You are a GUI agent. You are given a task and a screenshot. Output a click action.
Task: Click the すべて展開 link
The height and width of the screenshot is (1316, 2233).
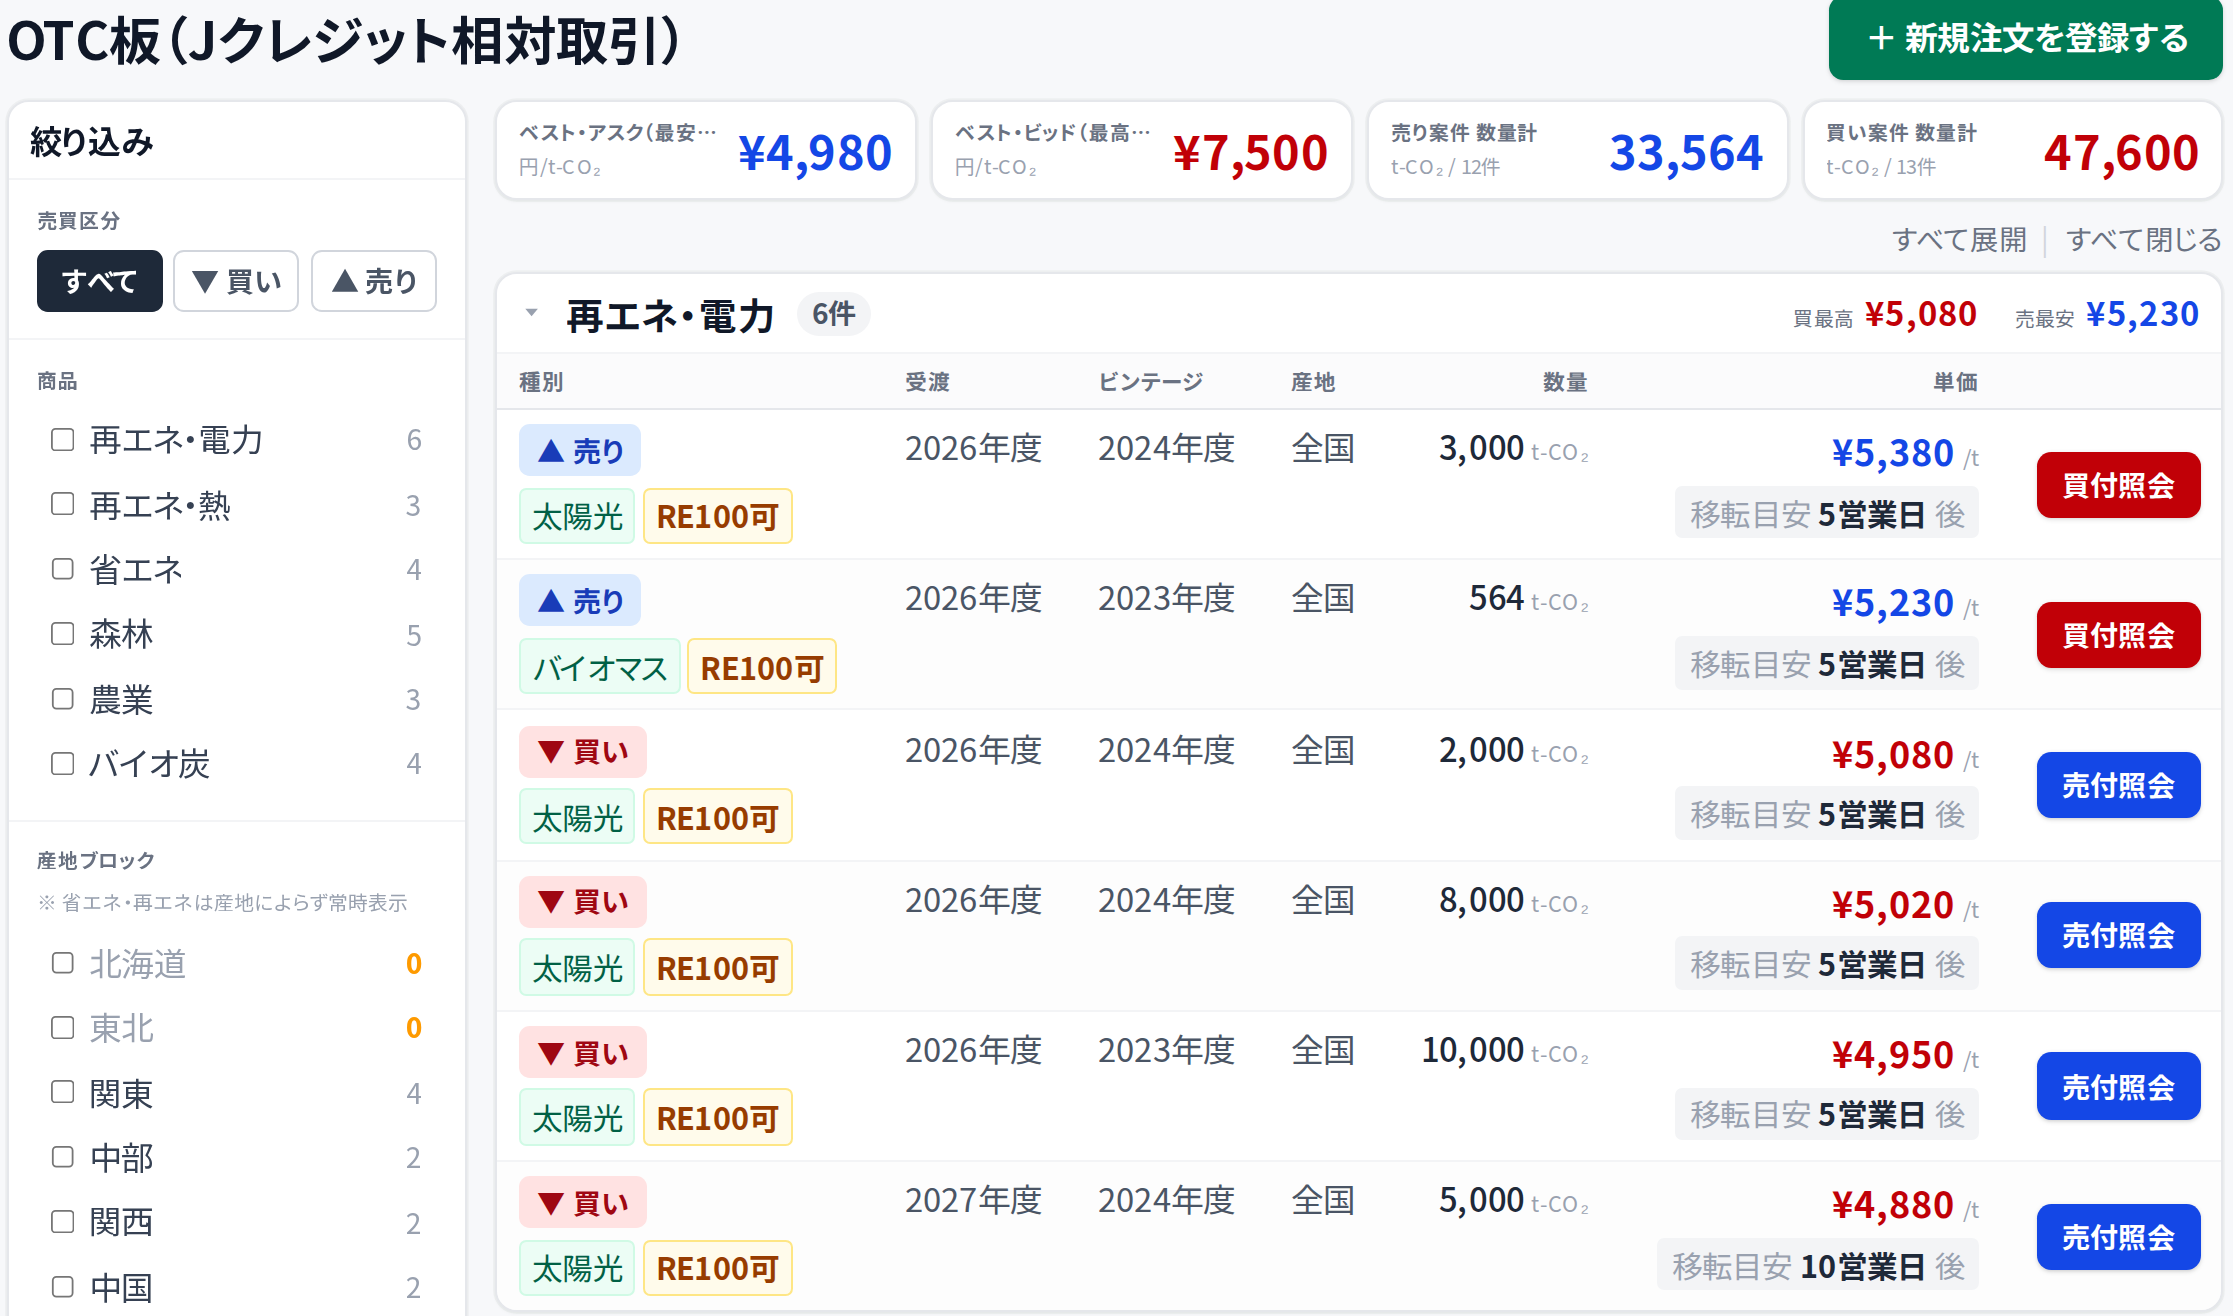click(x=1959, y=240)
